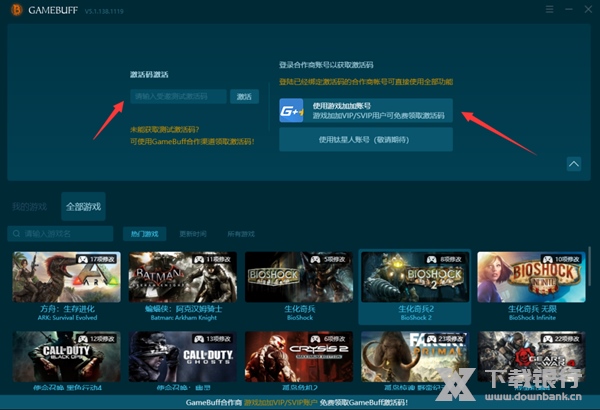Log in with 使用游戏加加账号 button
Image resolution: width=600 pixels, height=410 pixels.
click(x=366, y=110)
